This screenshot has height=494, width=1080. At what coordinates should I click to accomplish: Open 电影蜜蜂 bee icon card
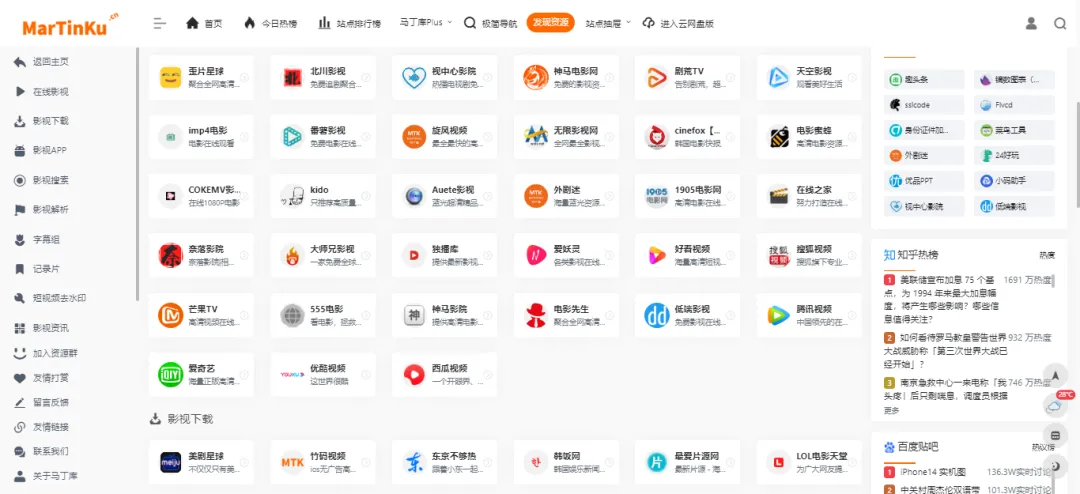809,136
